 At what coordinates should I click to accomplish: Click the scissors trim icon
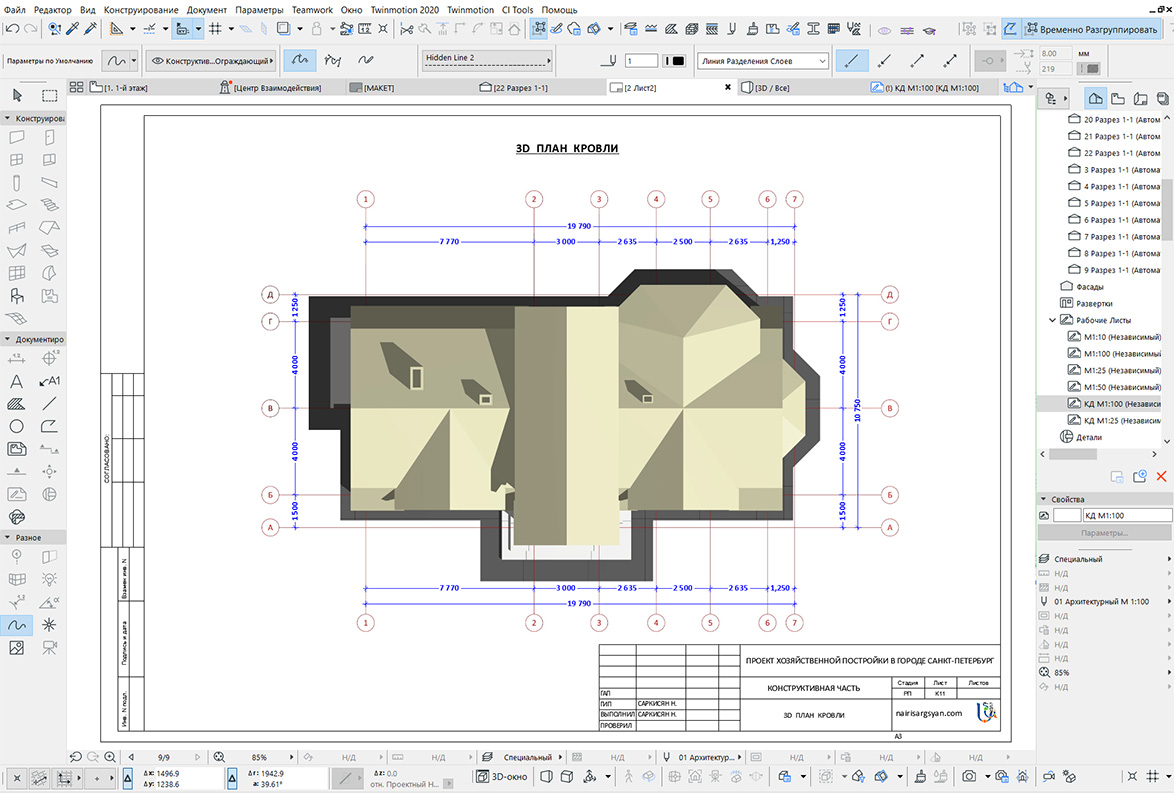click(407, 29)
